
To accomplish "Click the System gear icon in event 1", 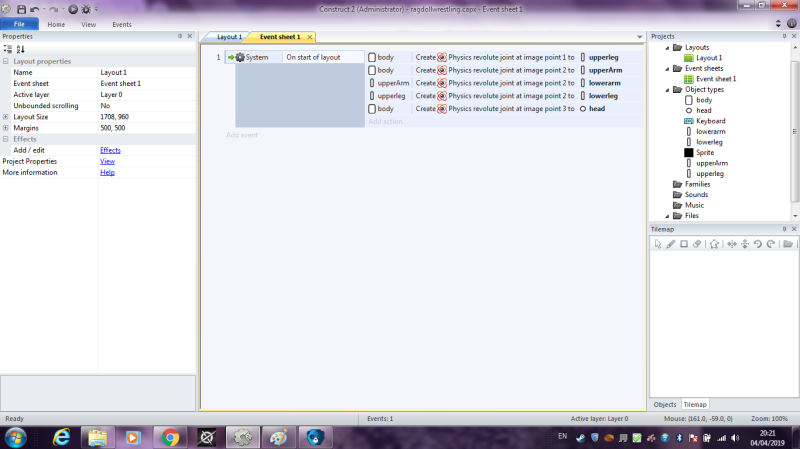I will pyautogui.click(x=240, y=57).
